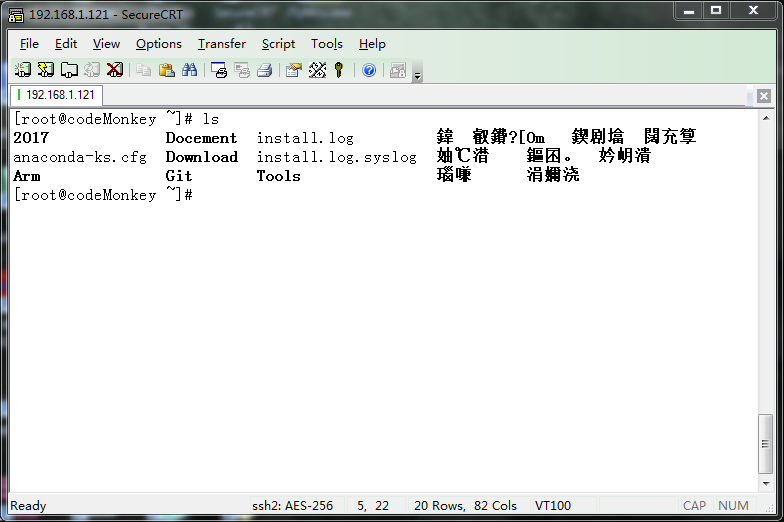Click the greyed session lock icon

point(398,70)
